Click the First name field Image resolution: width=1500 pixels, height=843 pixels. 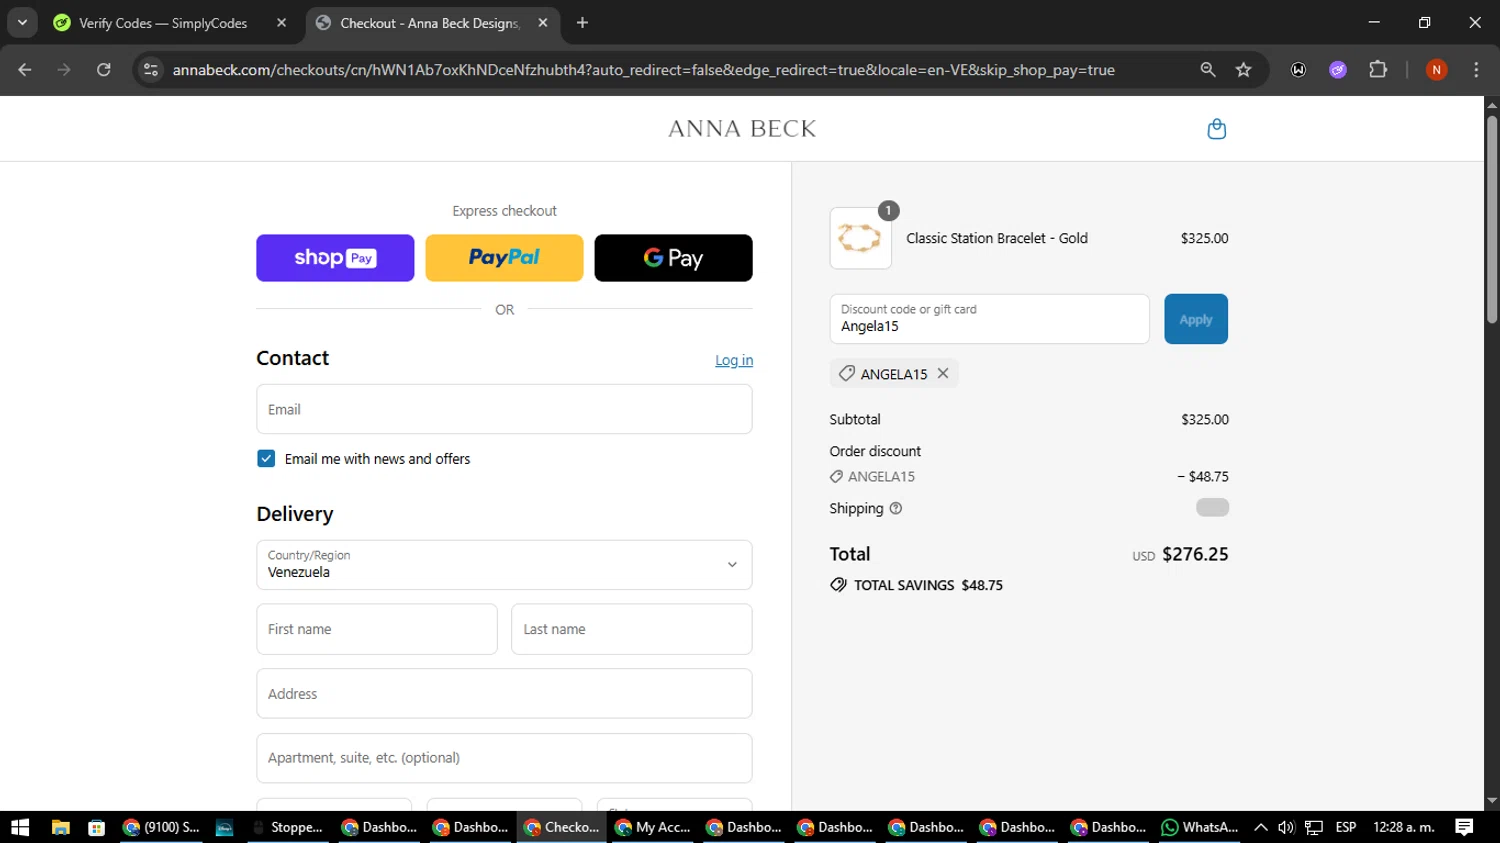377,629
